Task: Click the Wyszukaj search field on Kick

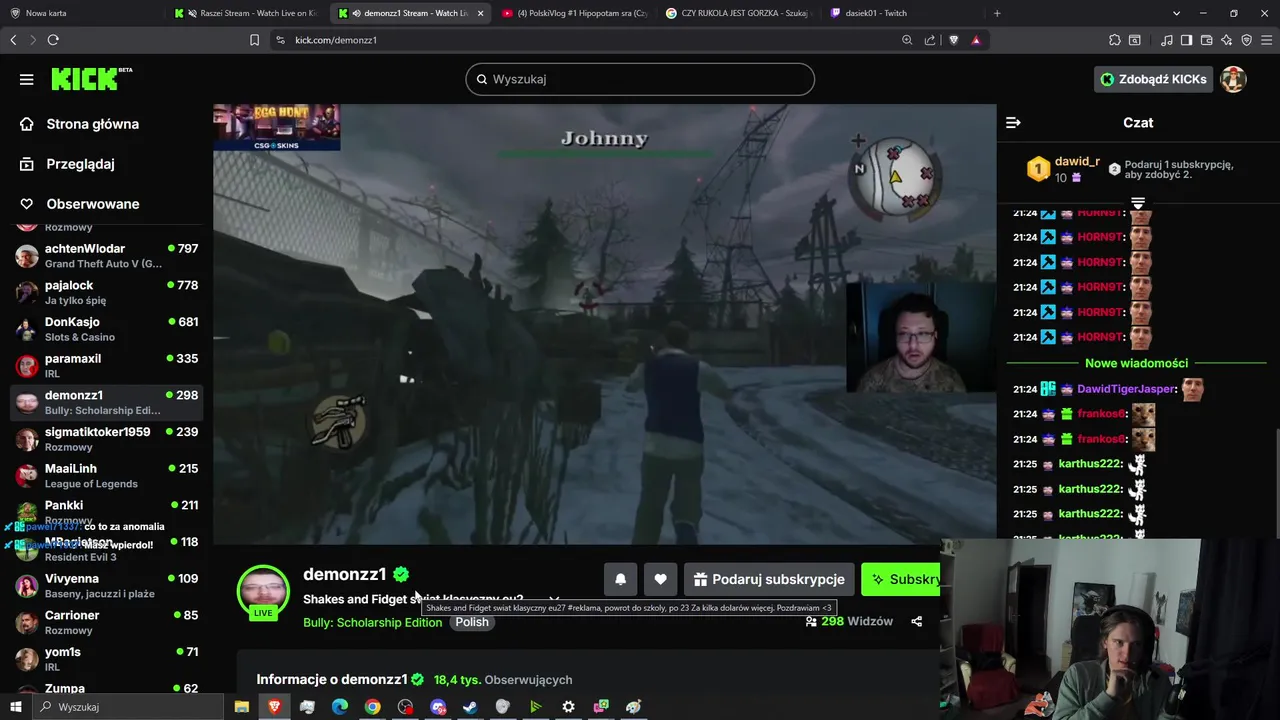Action: coord(640,79)
